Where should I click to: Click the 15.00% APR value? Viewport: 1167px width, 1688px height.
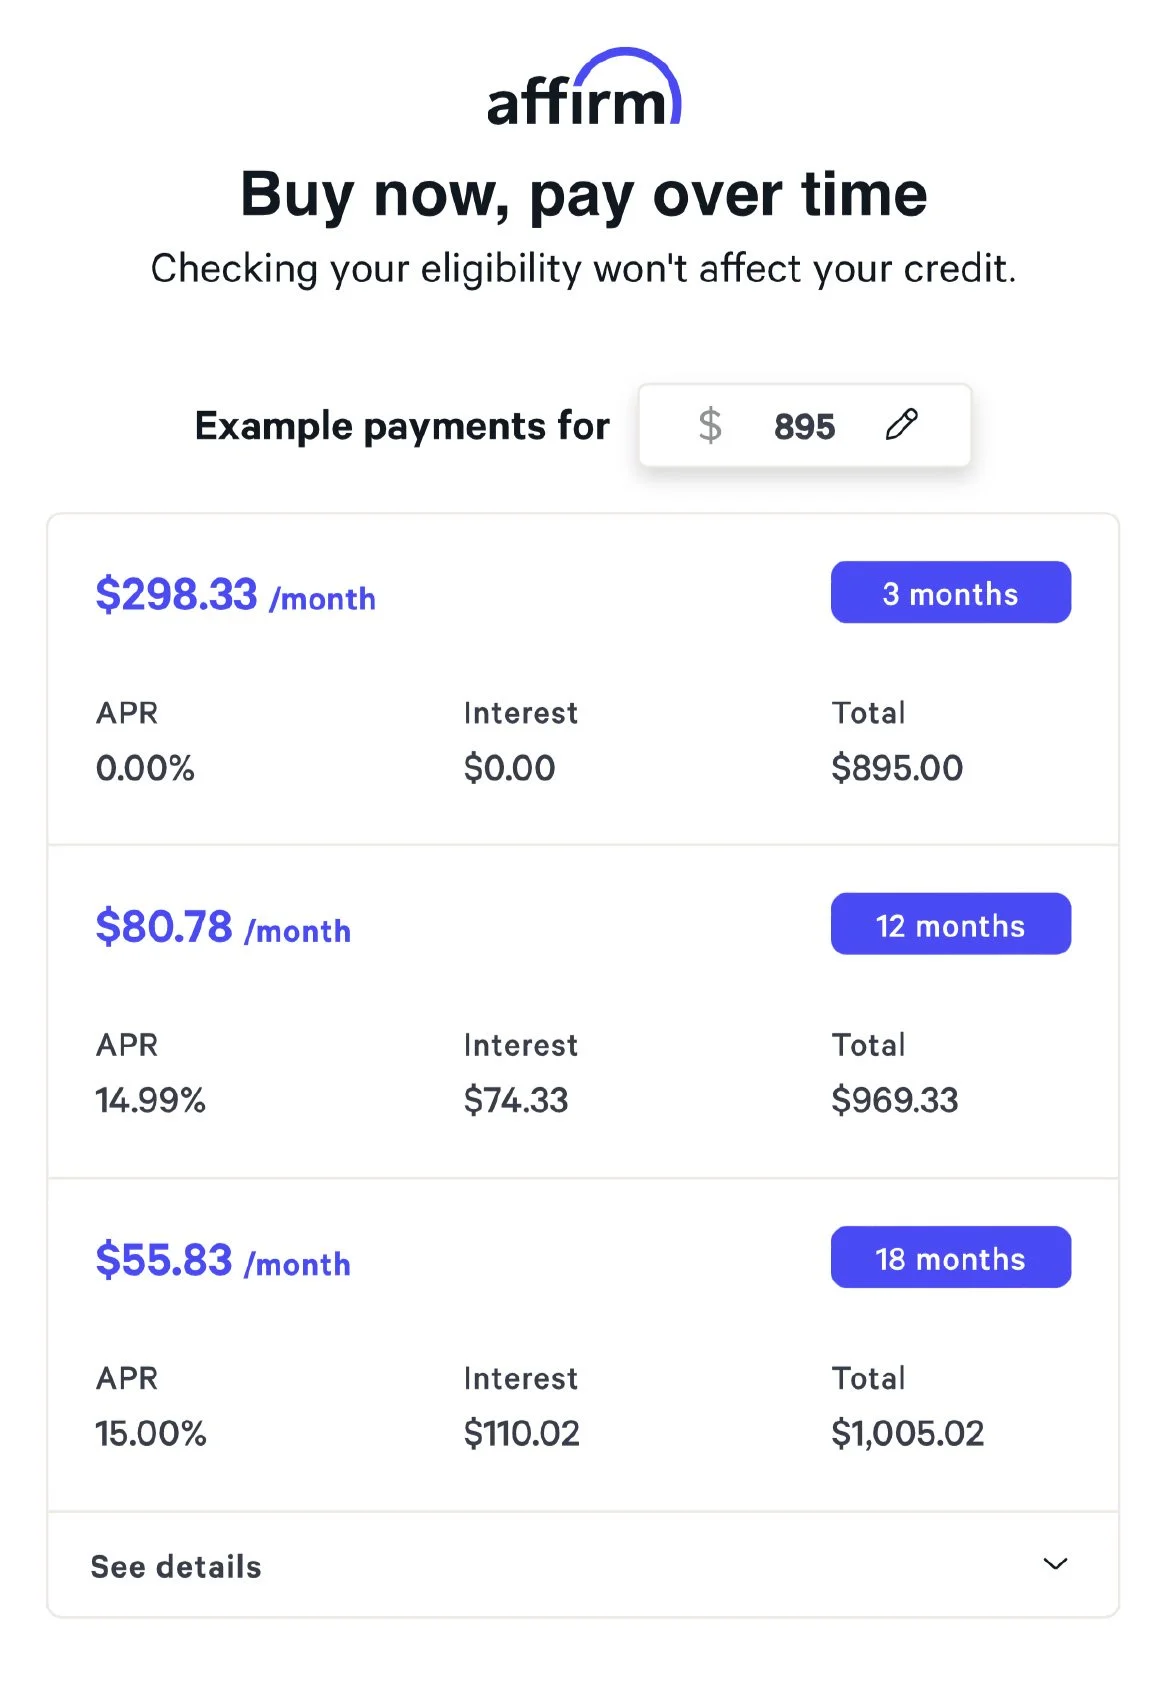[151, 1433]
